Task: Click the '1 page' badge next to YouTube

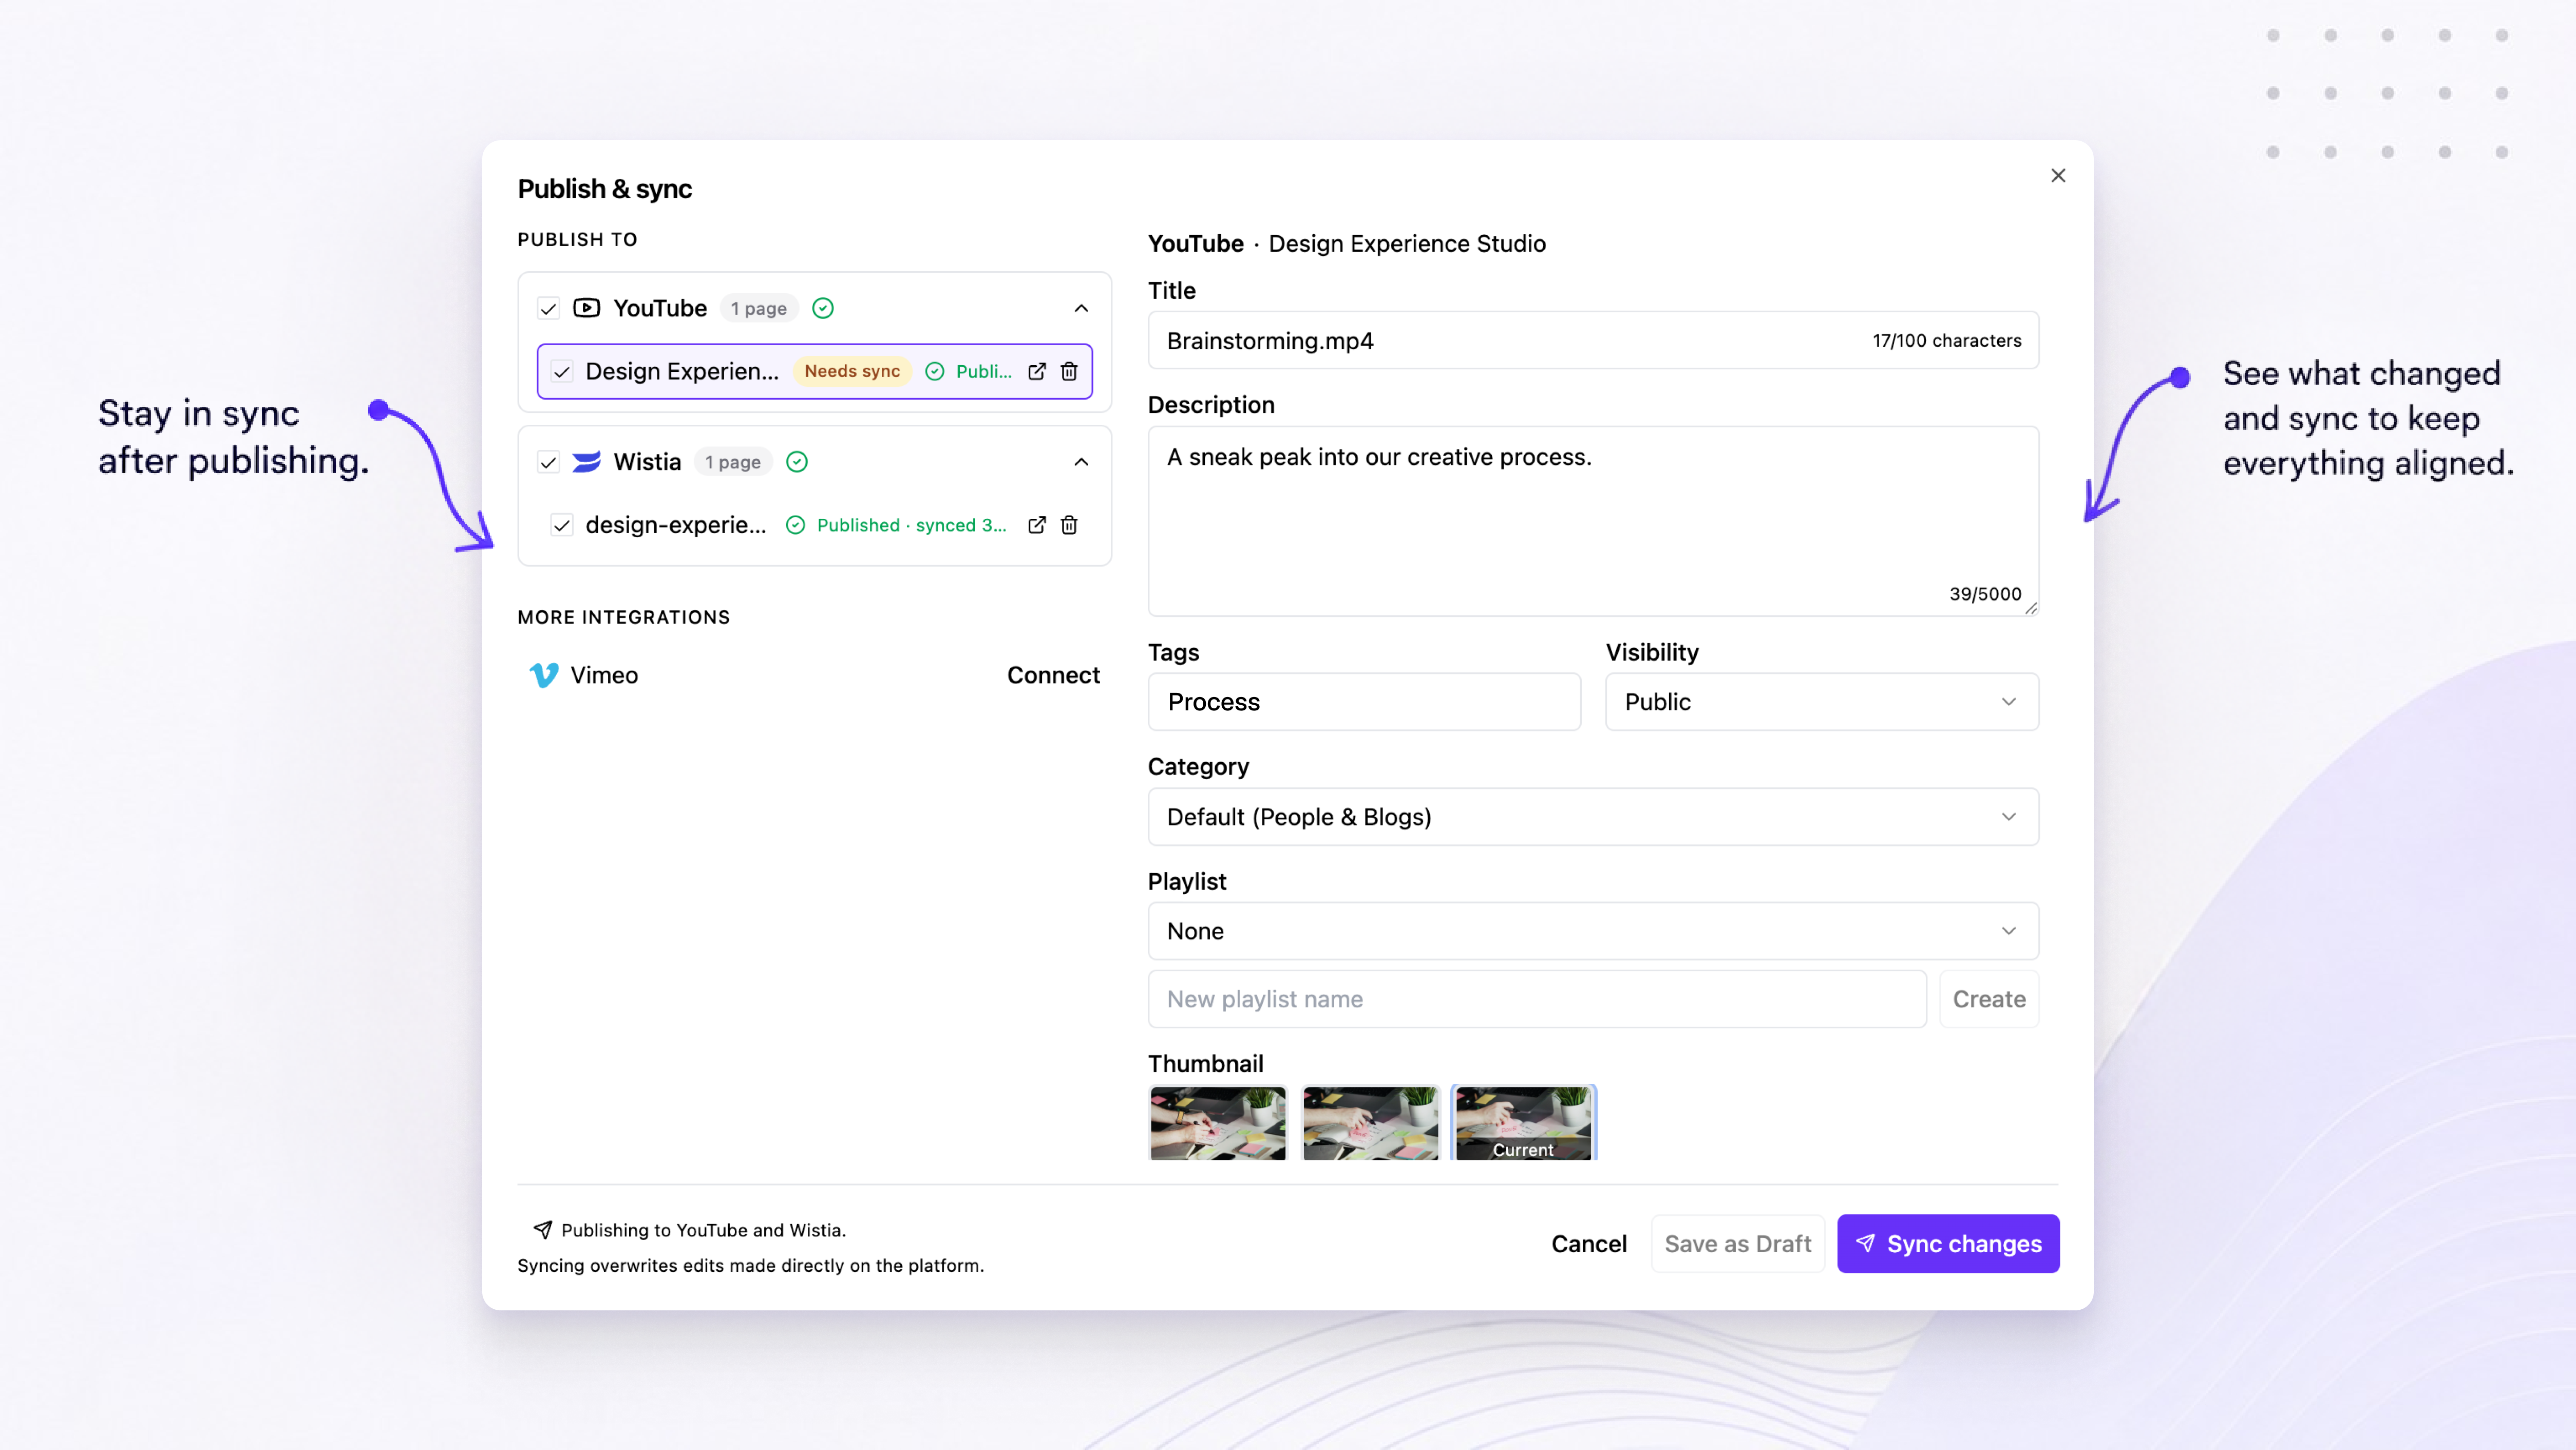Action: (x=758, y=308)
